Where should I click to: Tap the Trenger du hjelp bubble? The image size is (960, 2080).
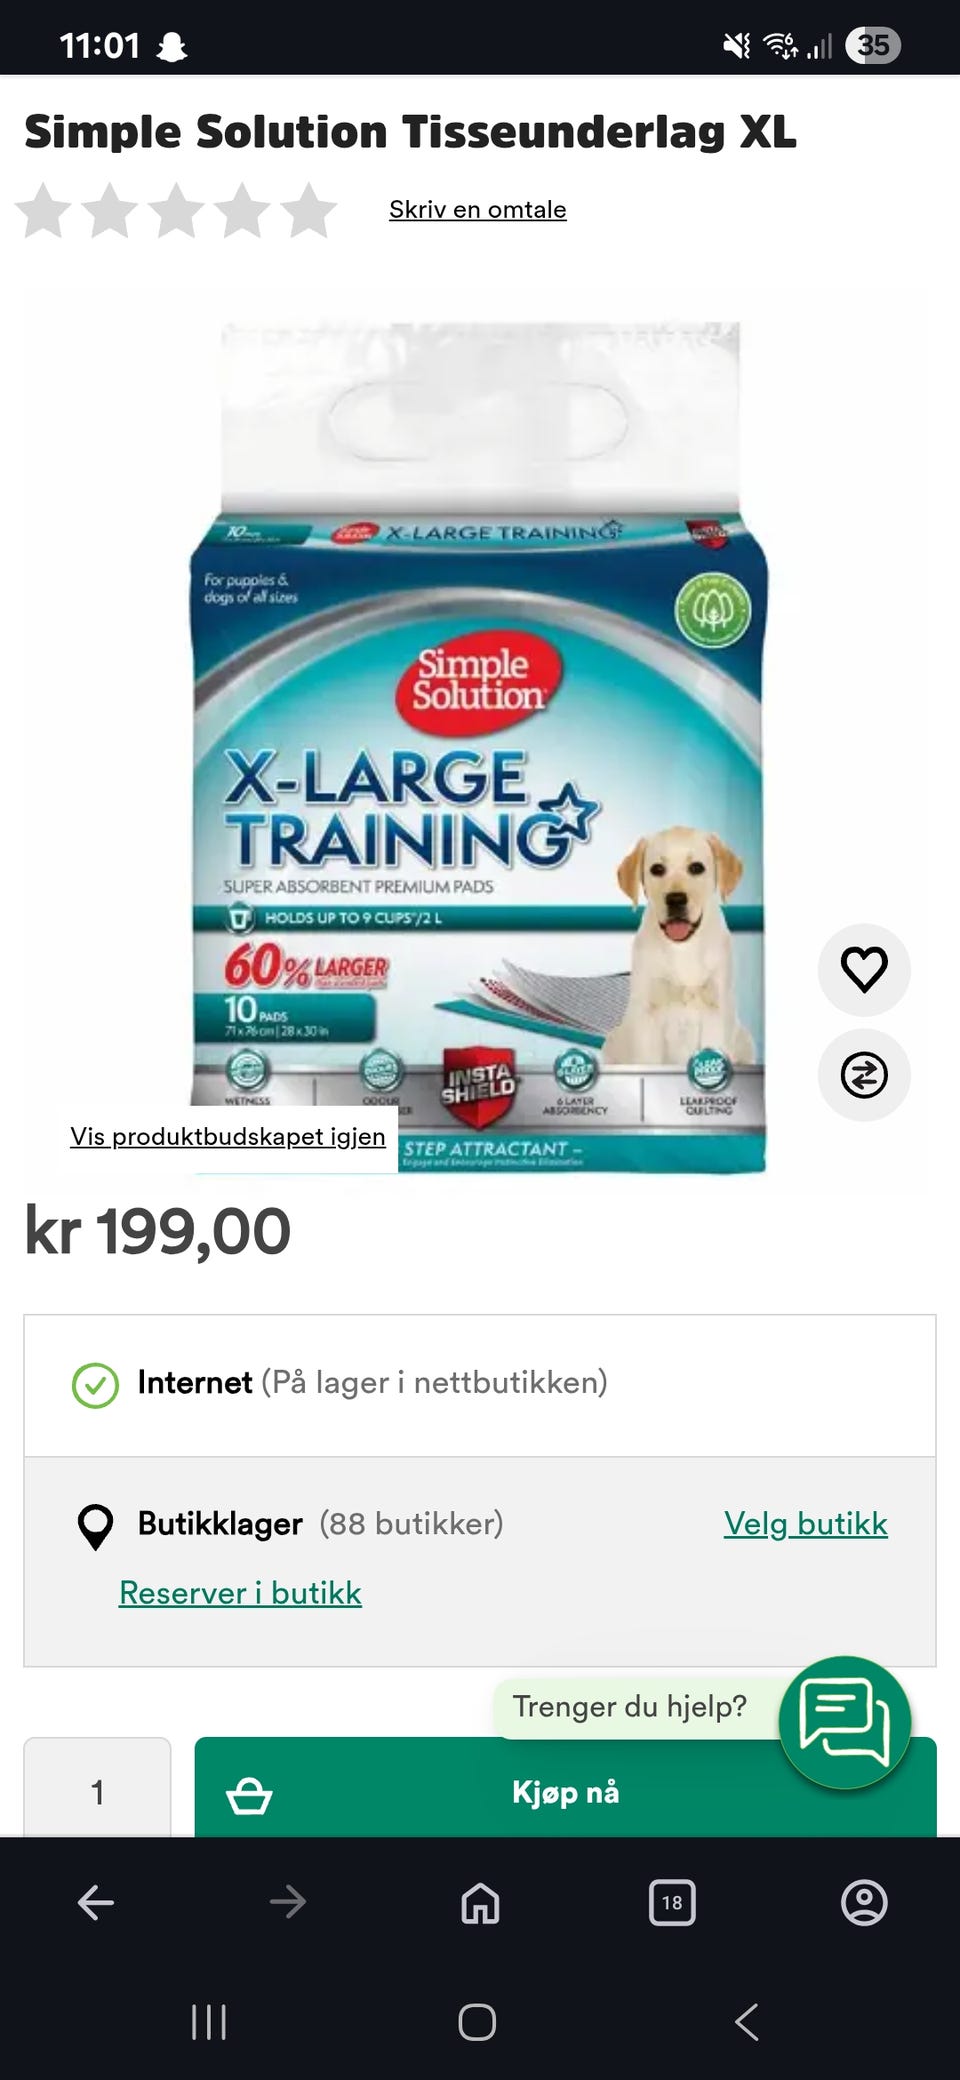[630, 1707]
